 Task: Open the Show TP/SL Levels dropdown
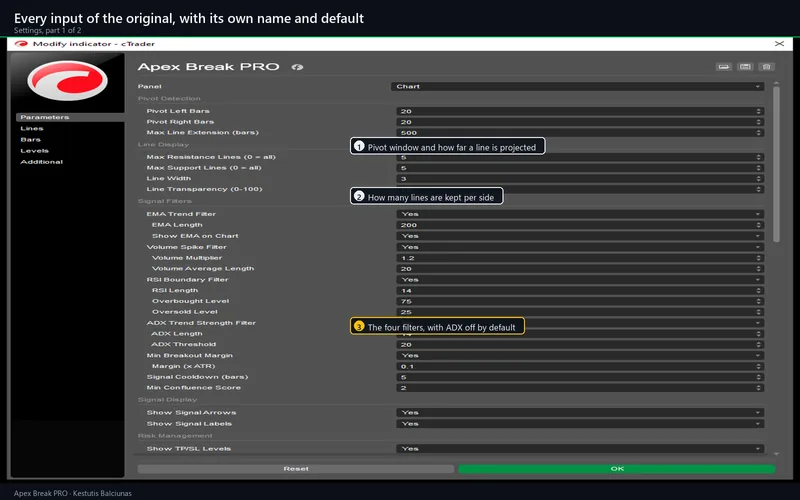[580, 449]
